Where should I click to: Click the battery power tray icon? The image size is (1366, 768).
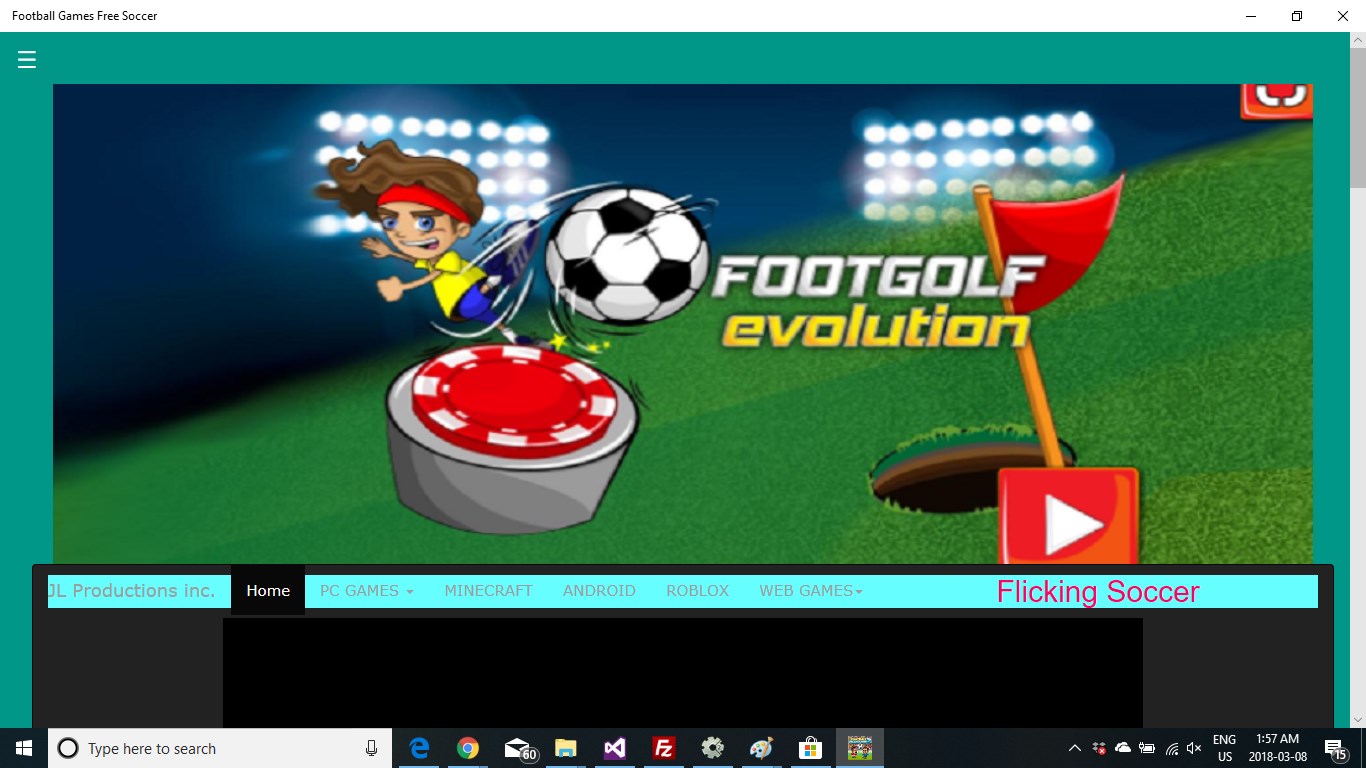(x=1147, y=748)
